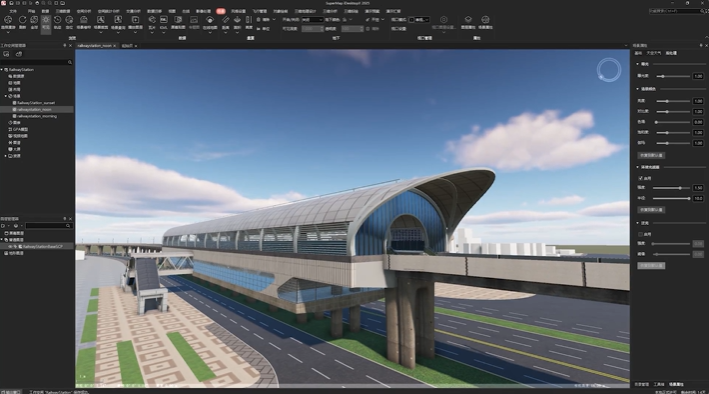The width and height of the screenshot is (709, 394).
Task: Collapse the scenes node in workspace tree
Action: pyautogui.click(x=6, y=96)
